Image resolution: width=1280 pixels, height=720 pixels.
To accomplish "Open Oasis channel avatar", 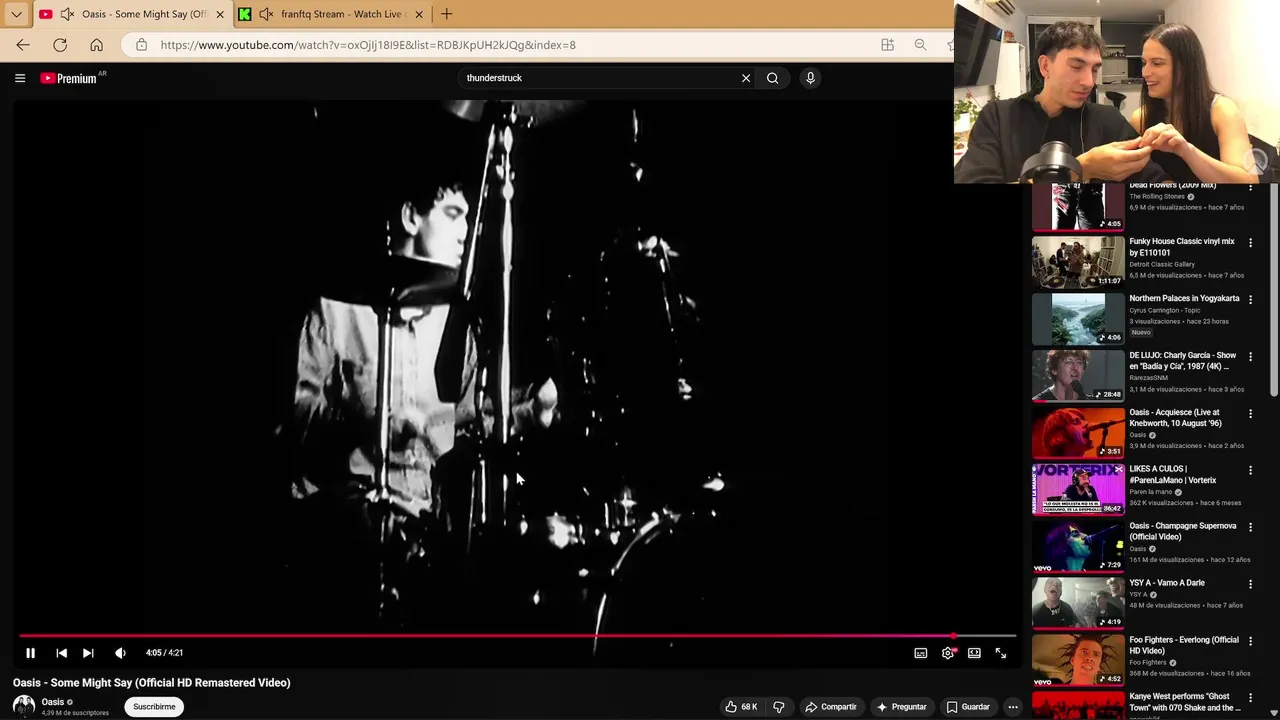I will point(24,706).
